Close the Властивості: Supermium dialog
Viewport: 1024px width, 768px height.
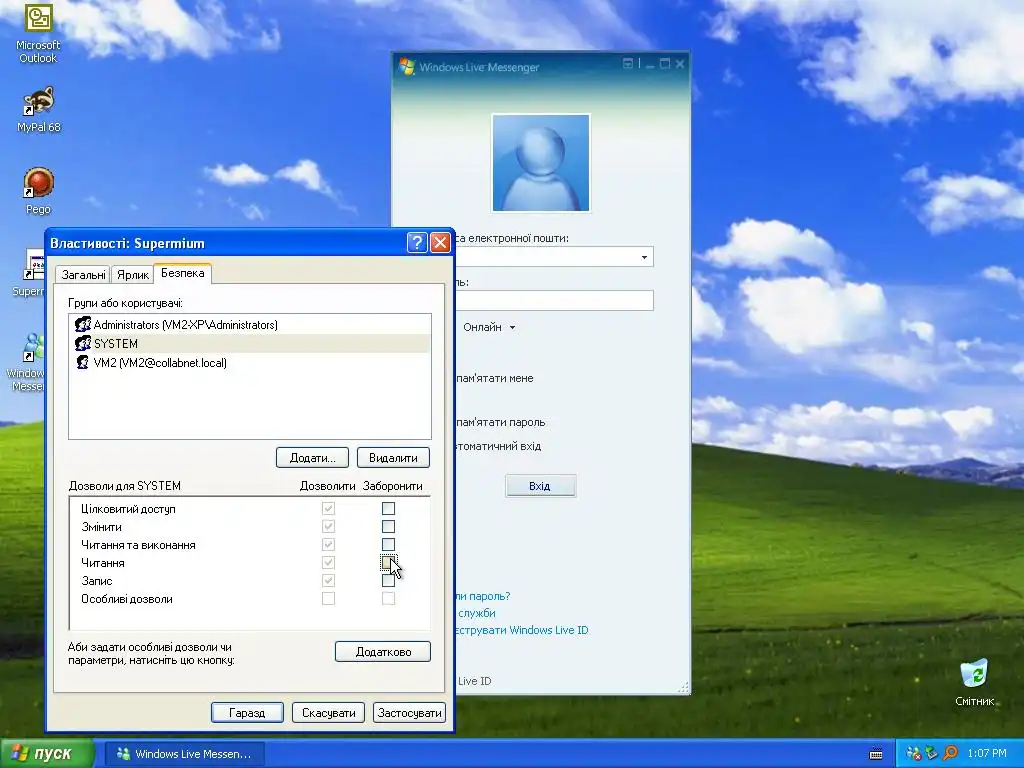(x=440, y=243)
